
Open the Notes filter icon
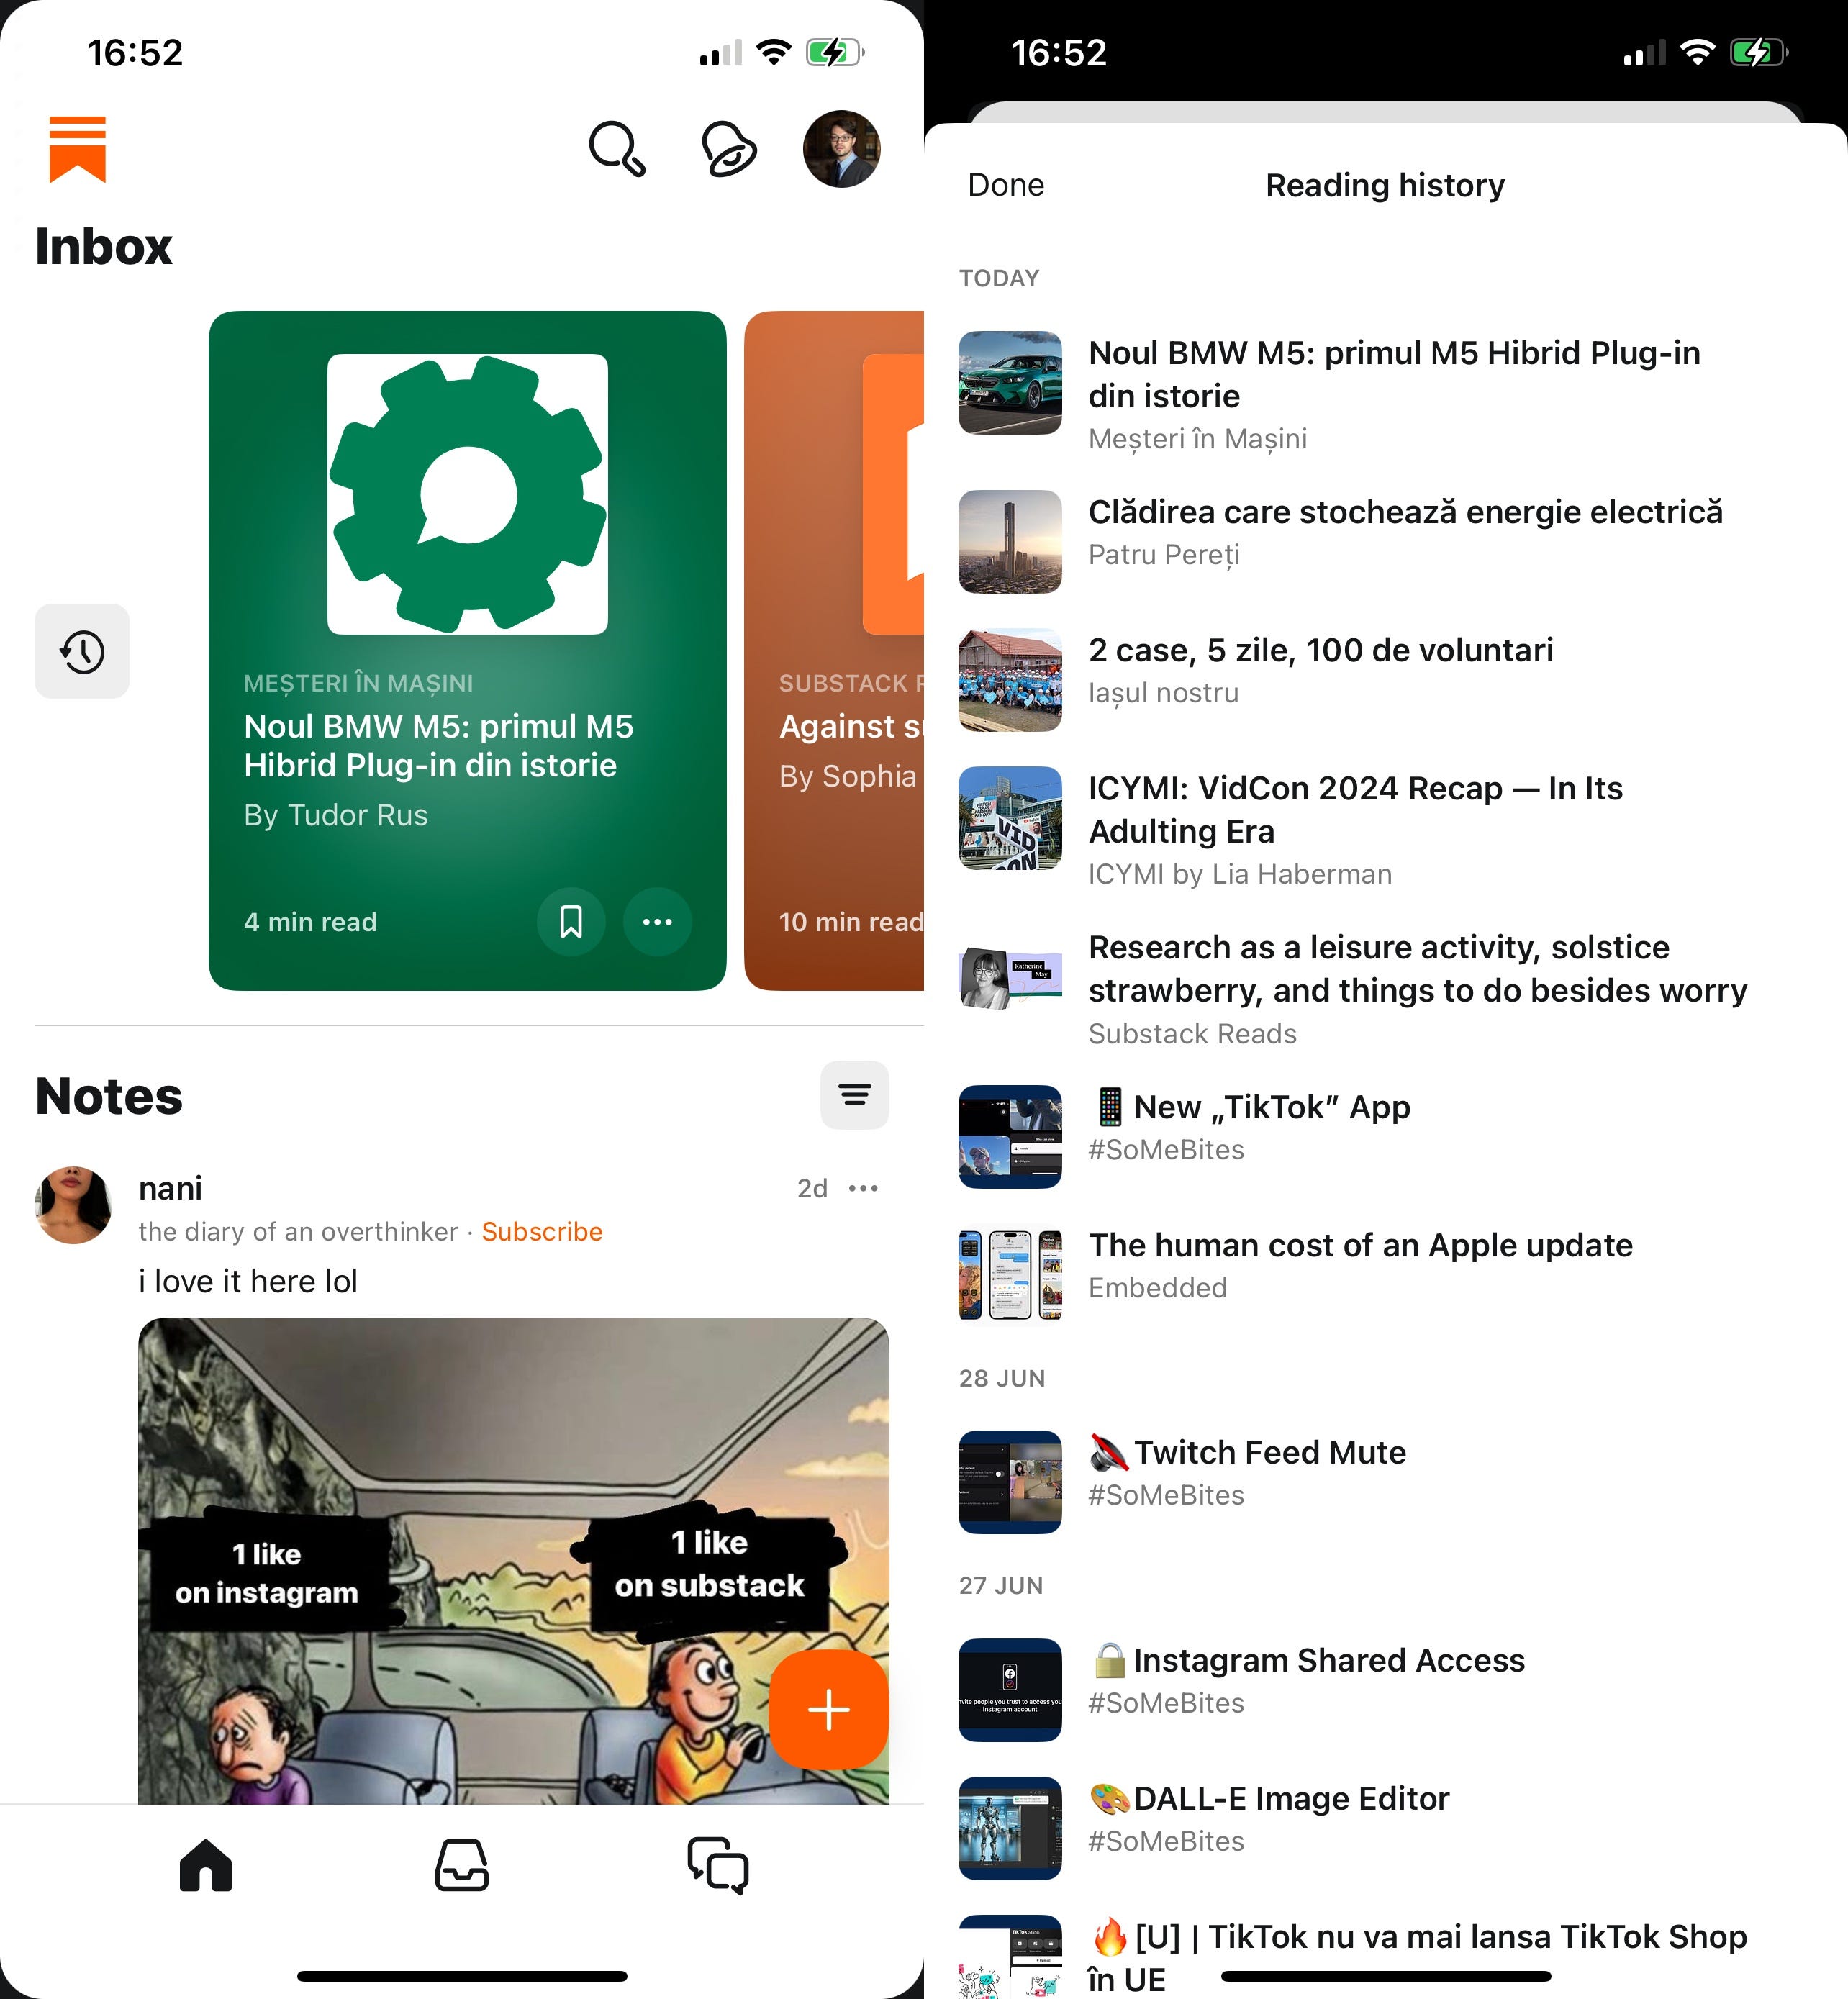(854, 1095)
